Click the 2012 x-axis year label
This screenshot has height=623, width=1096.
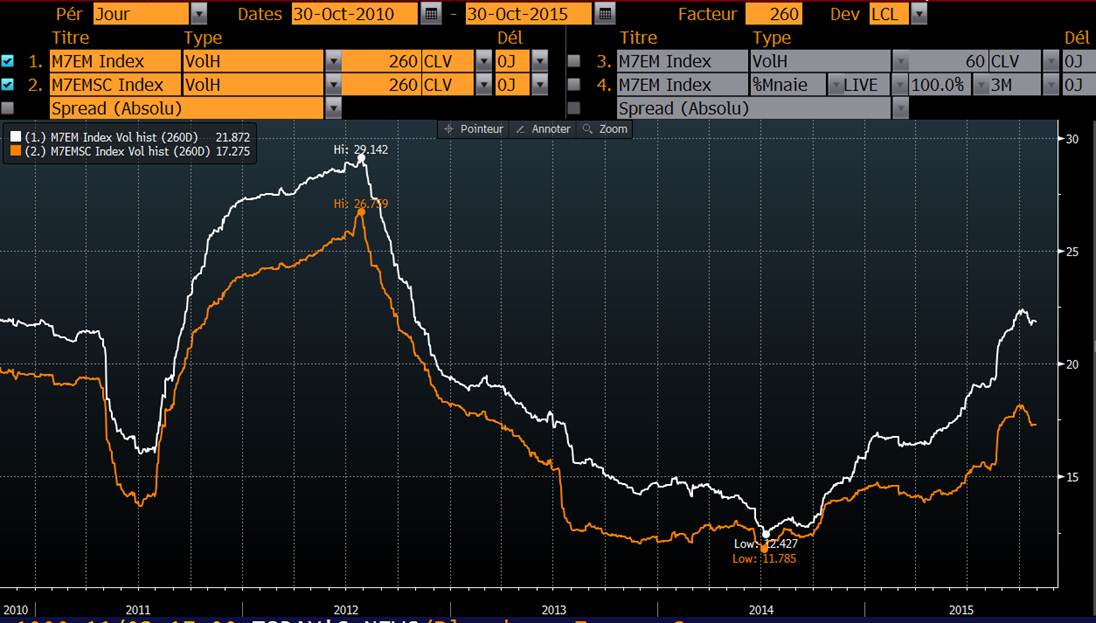coord(346,610)
